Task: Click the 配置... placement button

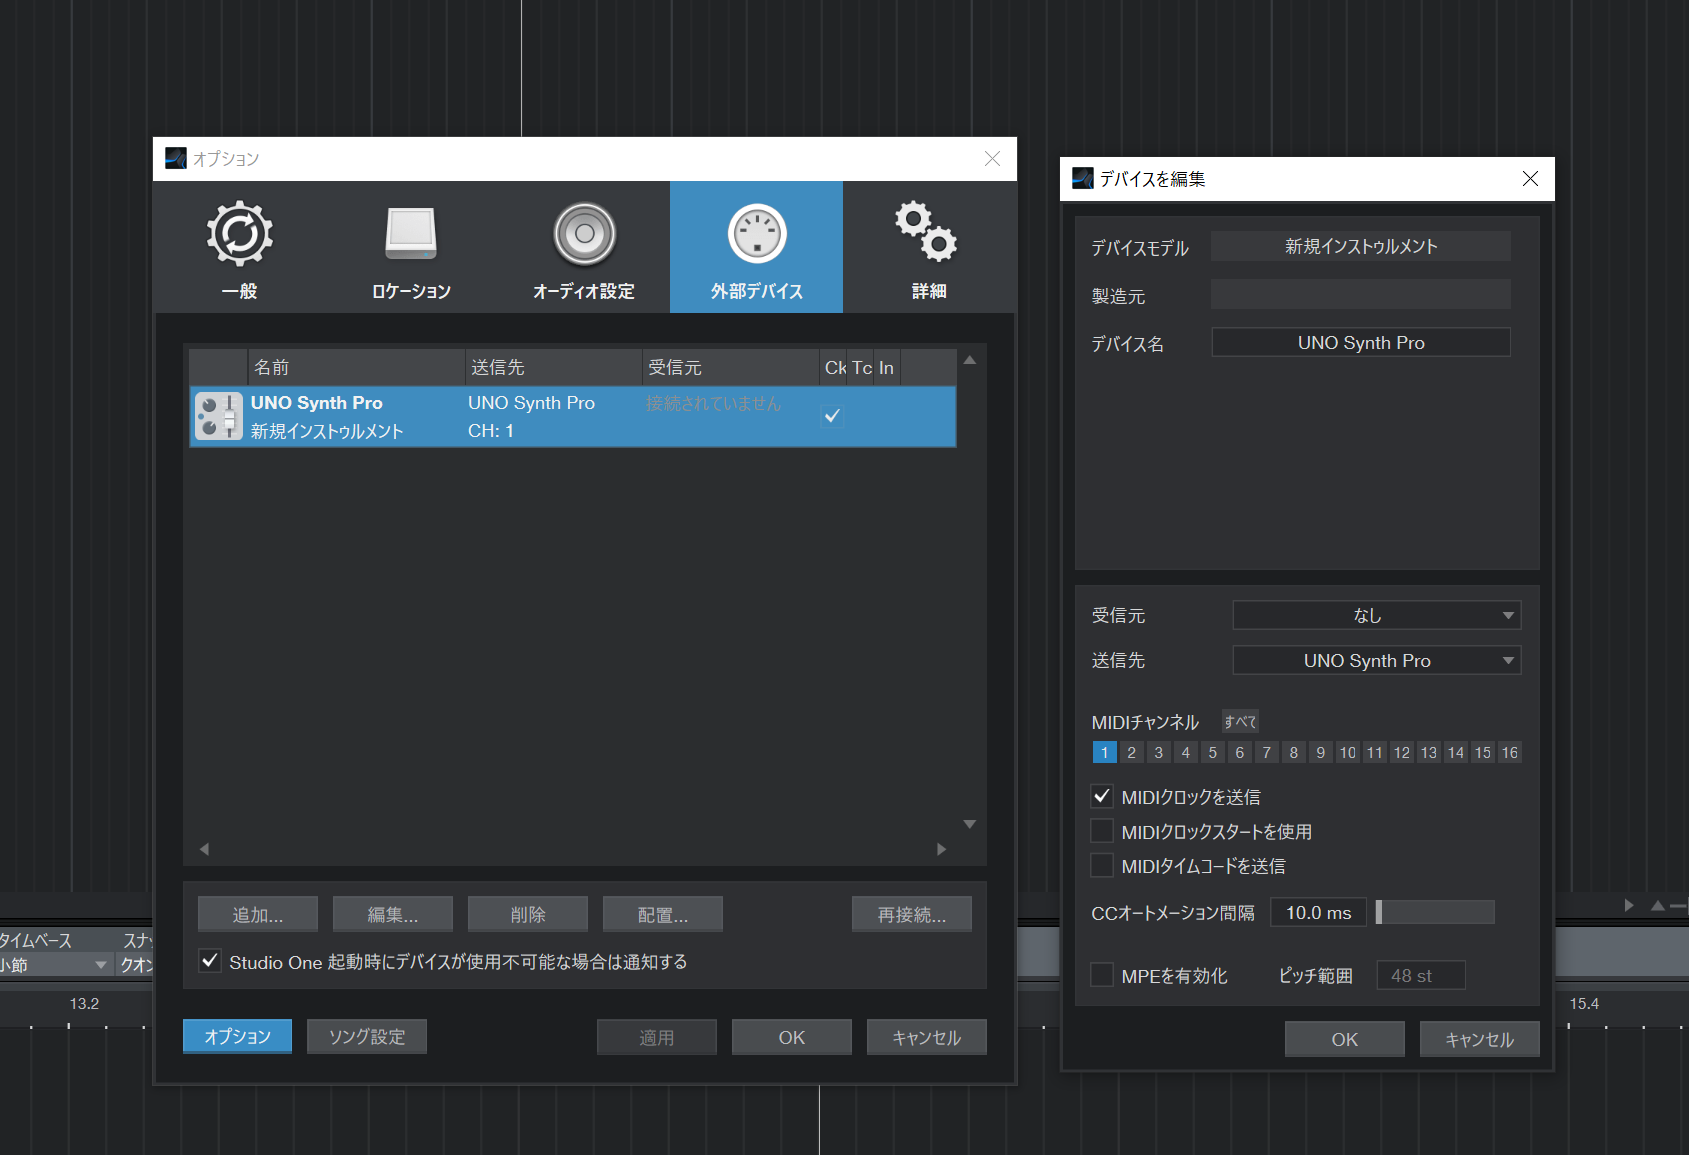Action: pyautogui.click(x=663, y=914)
